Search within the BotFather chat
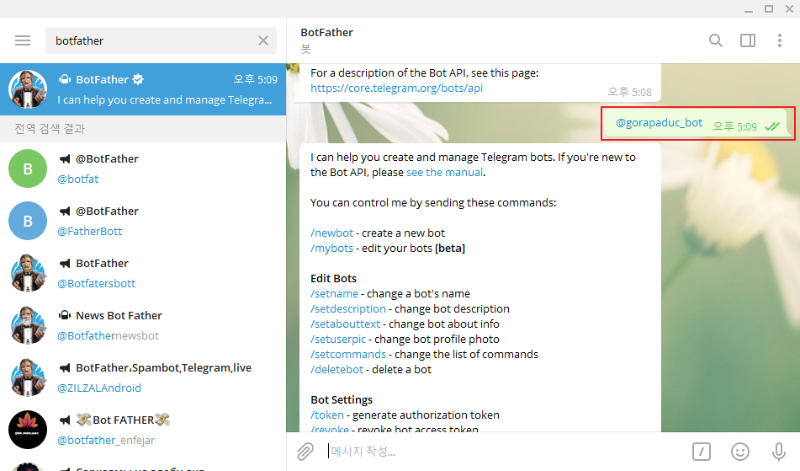 pos(715,41)
